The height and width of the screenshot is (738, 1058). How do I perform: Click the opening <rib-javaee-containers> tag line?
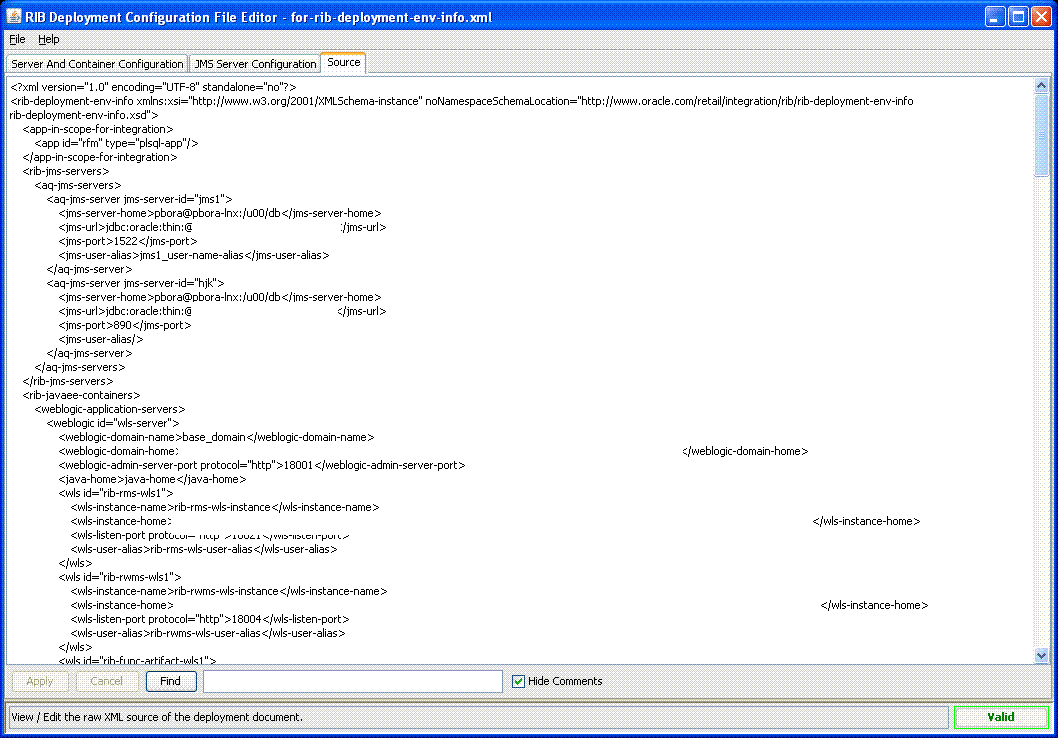point(81,395)
